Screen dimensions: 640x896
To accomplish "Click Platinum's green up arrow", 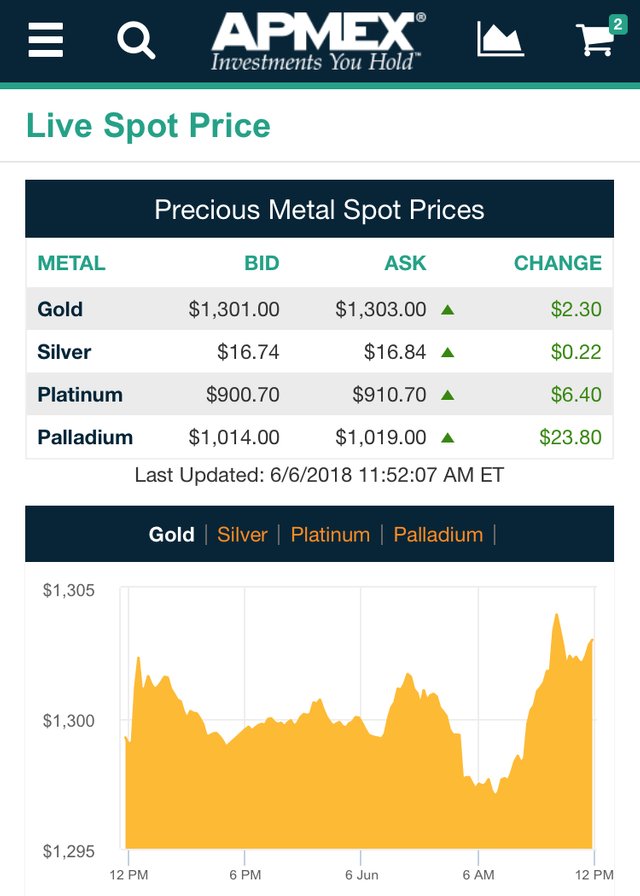I will tap(447, 395).
